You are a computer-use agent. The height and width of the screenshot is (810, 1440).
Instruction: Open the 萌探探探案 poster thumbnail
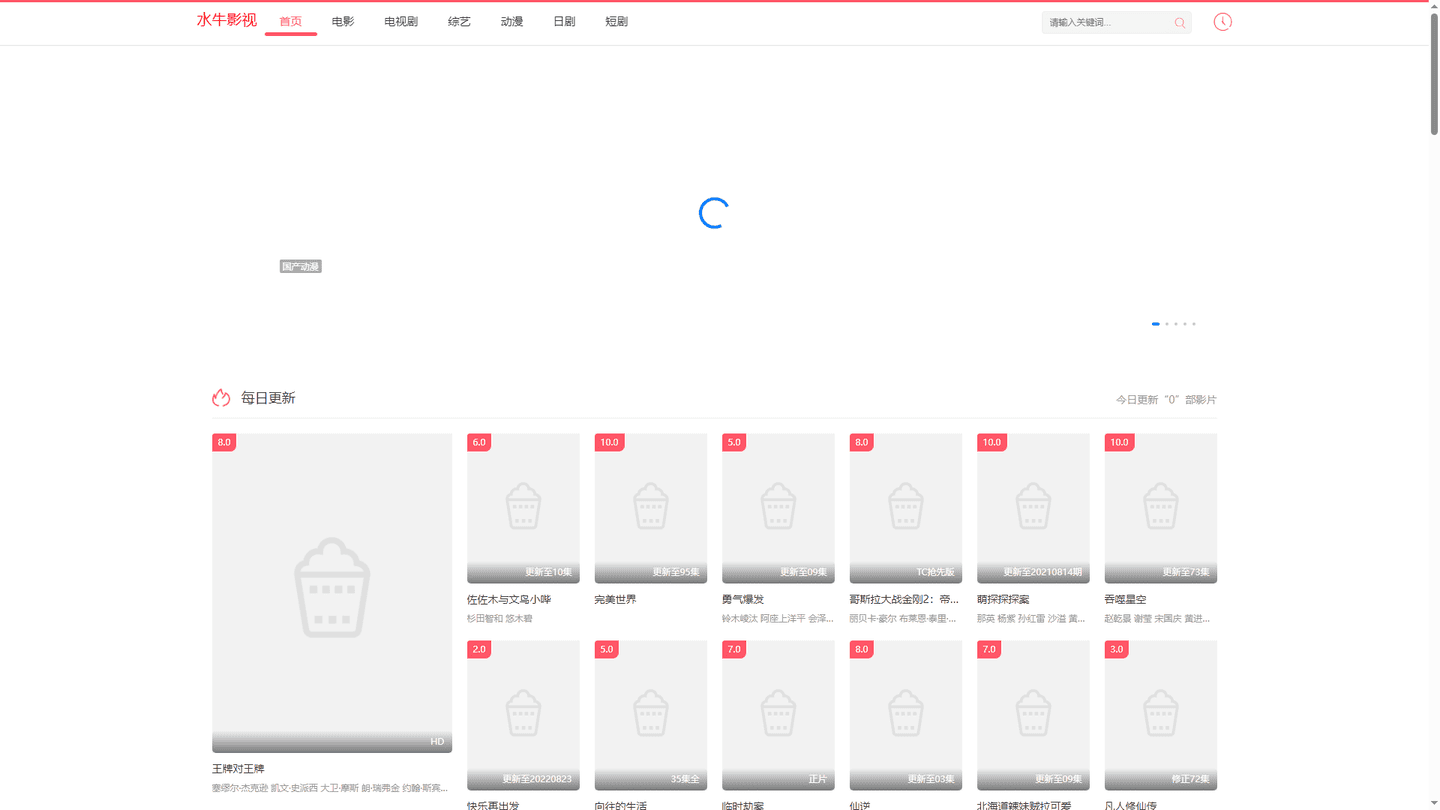[x=1033, y=508]
